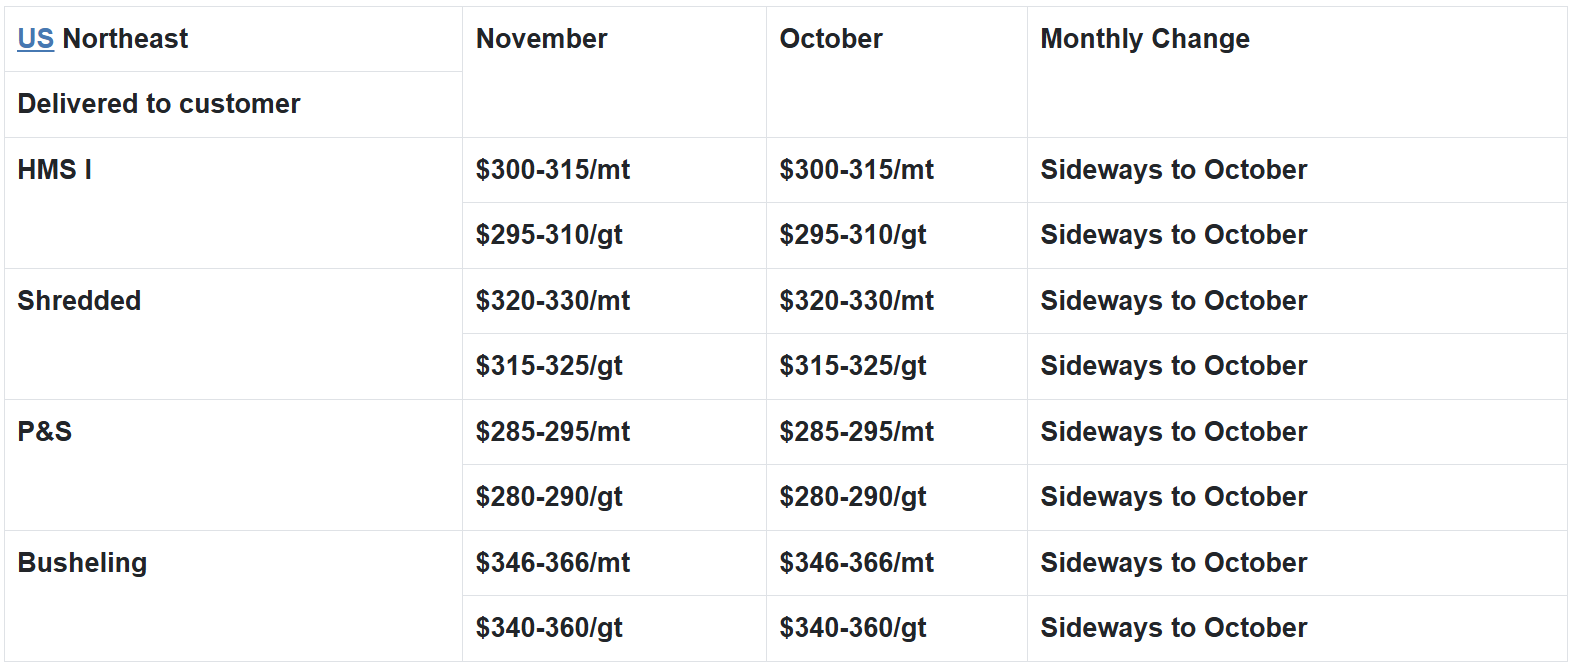
Task: Select October's HMS I $295-310/gt price
Action: point(853,235)
